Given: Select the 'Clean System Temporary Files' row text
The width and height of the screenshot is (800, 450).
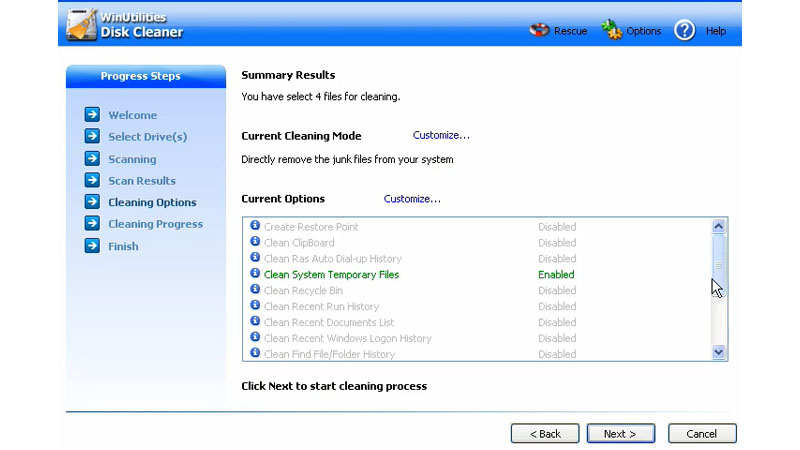Looking at the screenshot, I should (331, 274).
